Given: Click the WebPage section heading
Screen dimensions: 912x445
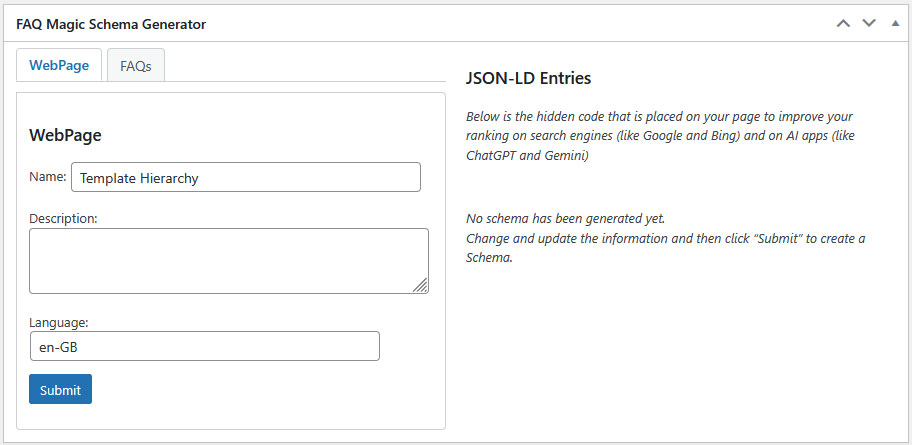Looking at the screenshot, I should (x=65, y=135).
